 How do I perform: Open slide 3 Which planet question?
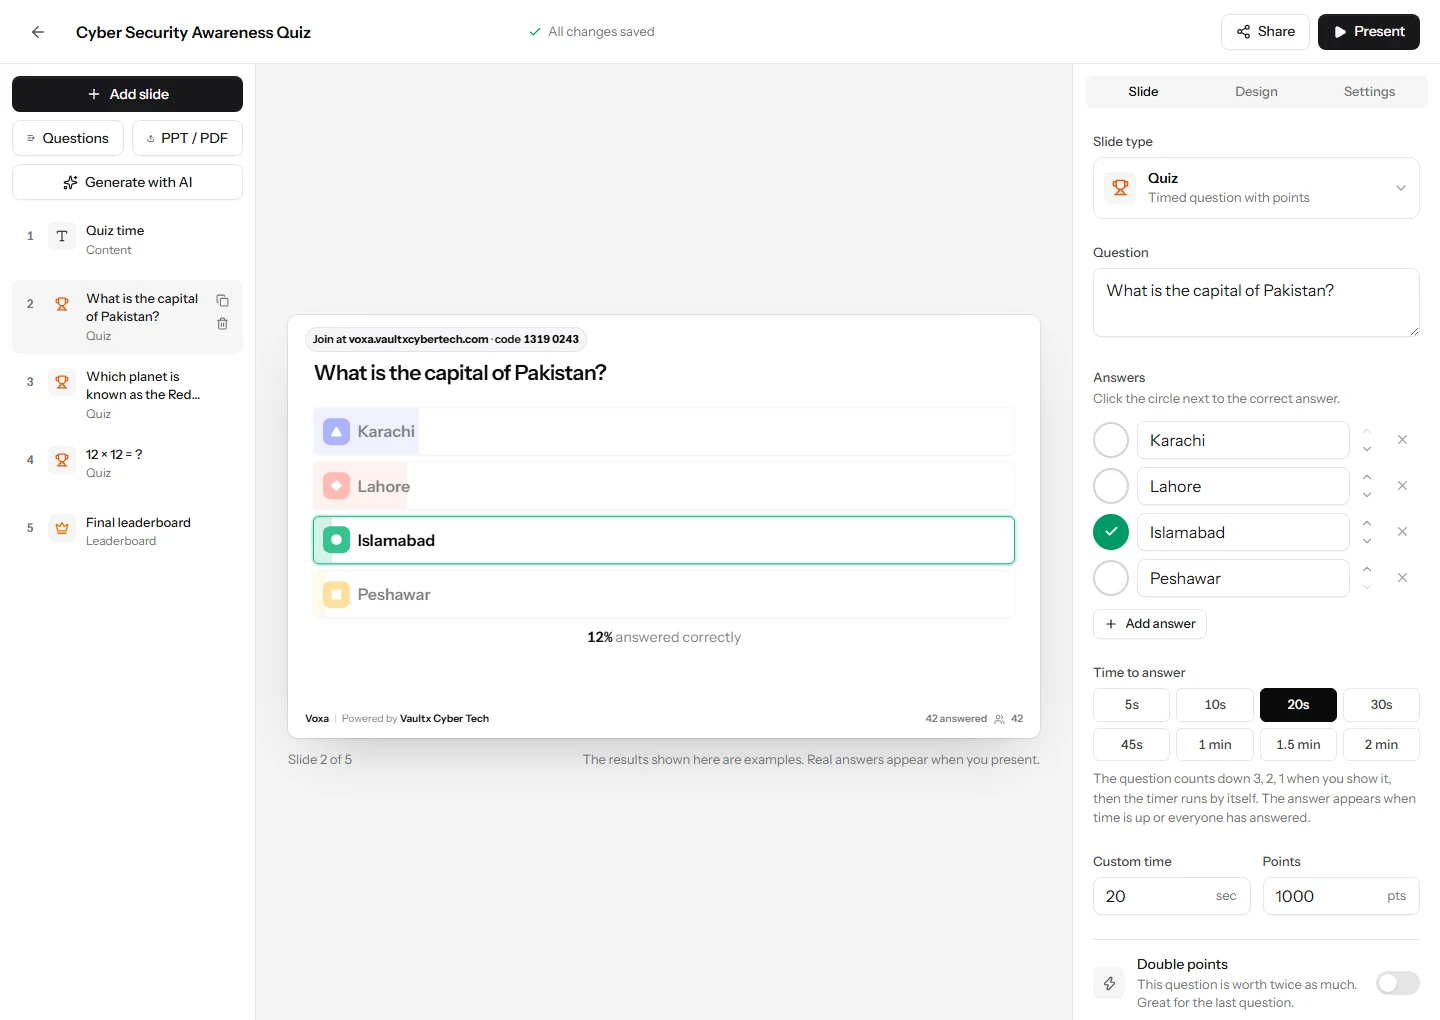click(127, 395)
